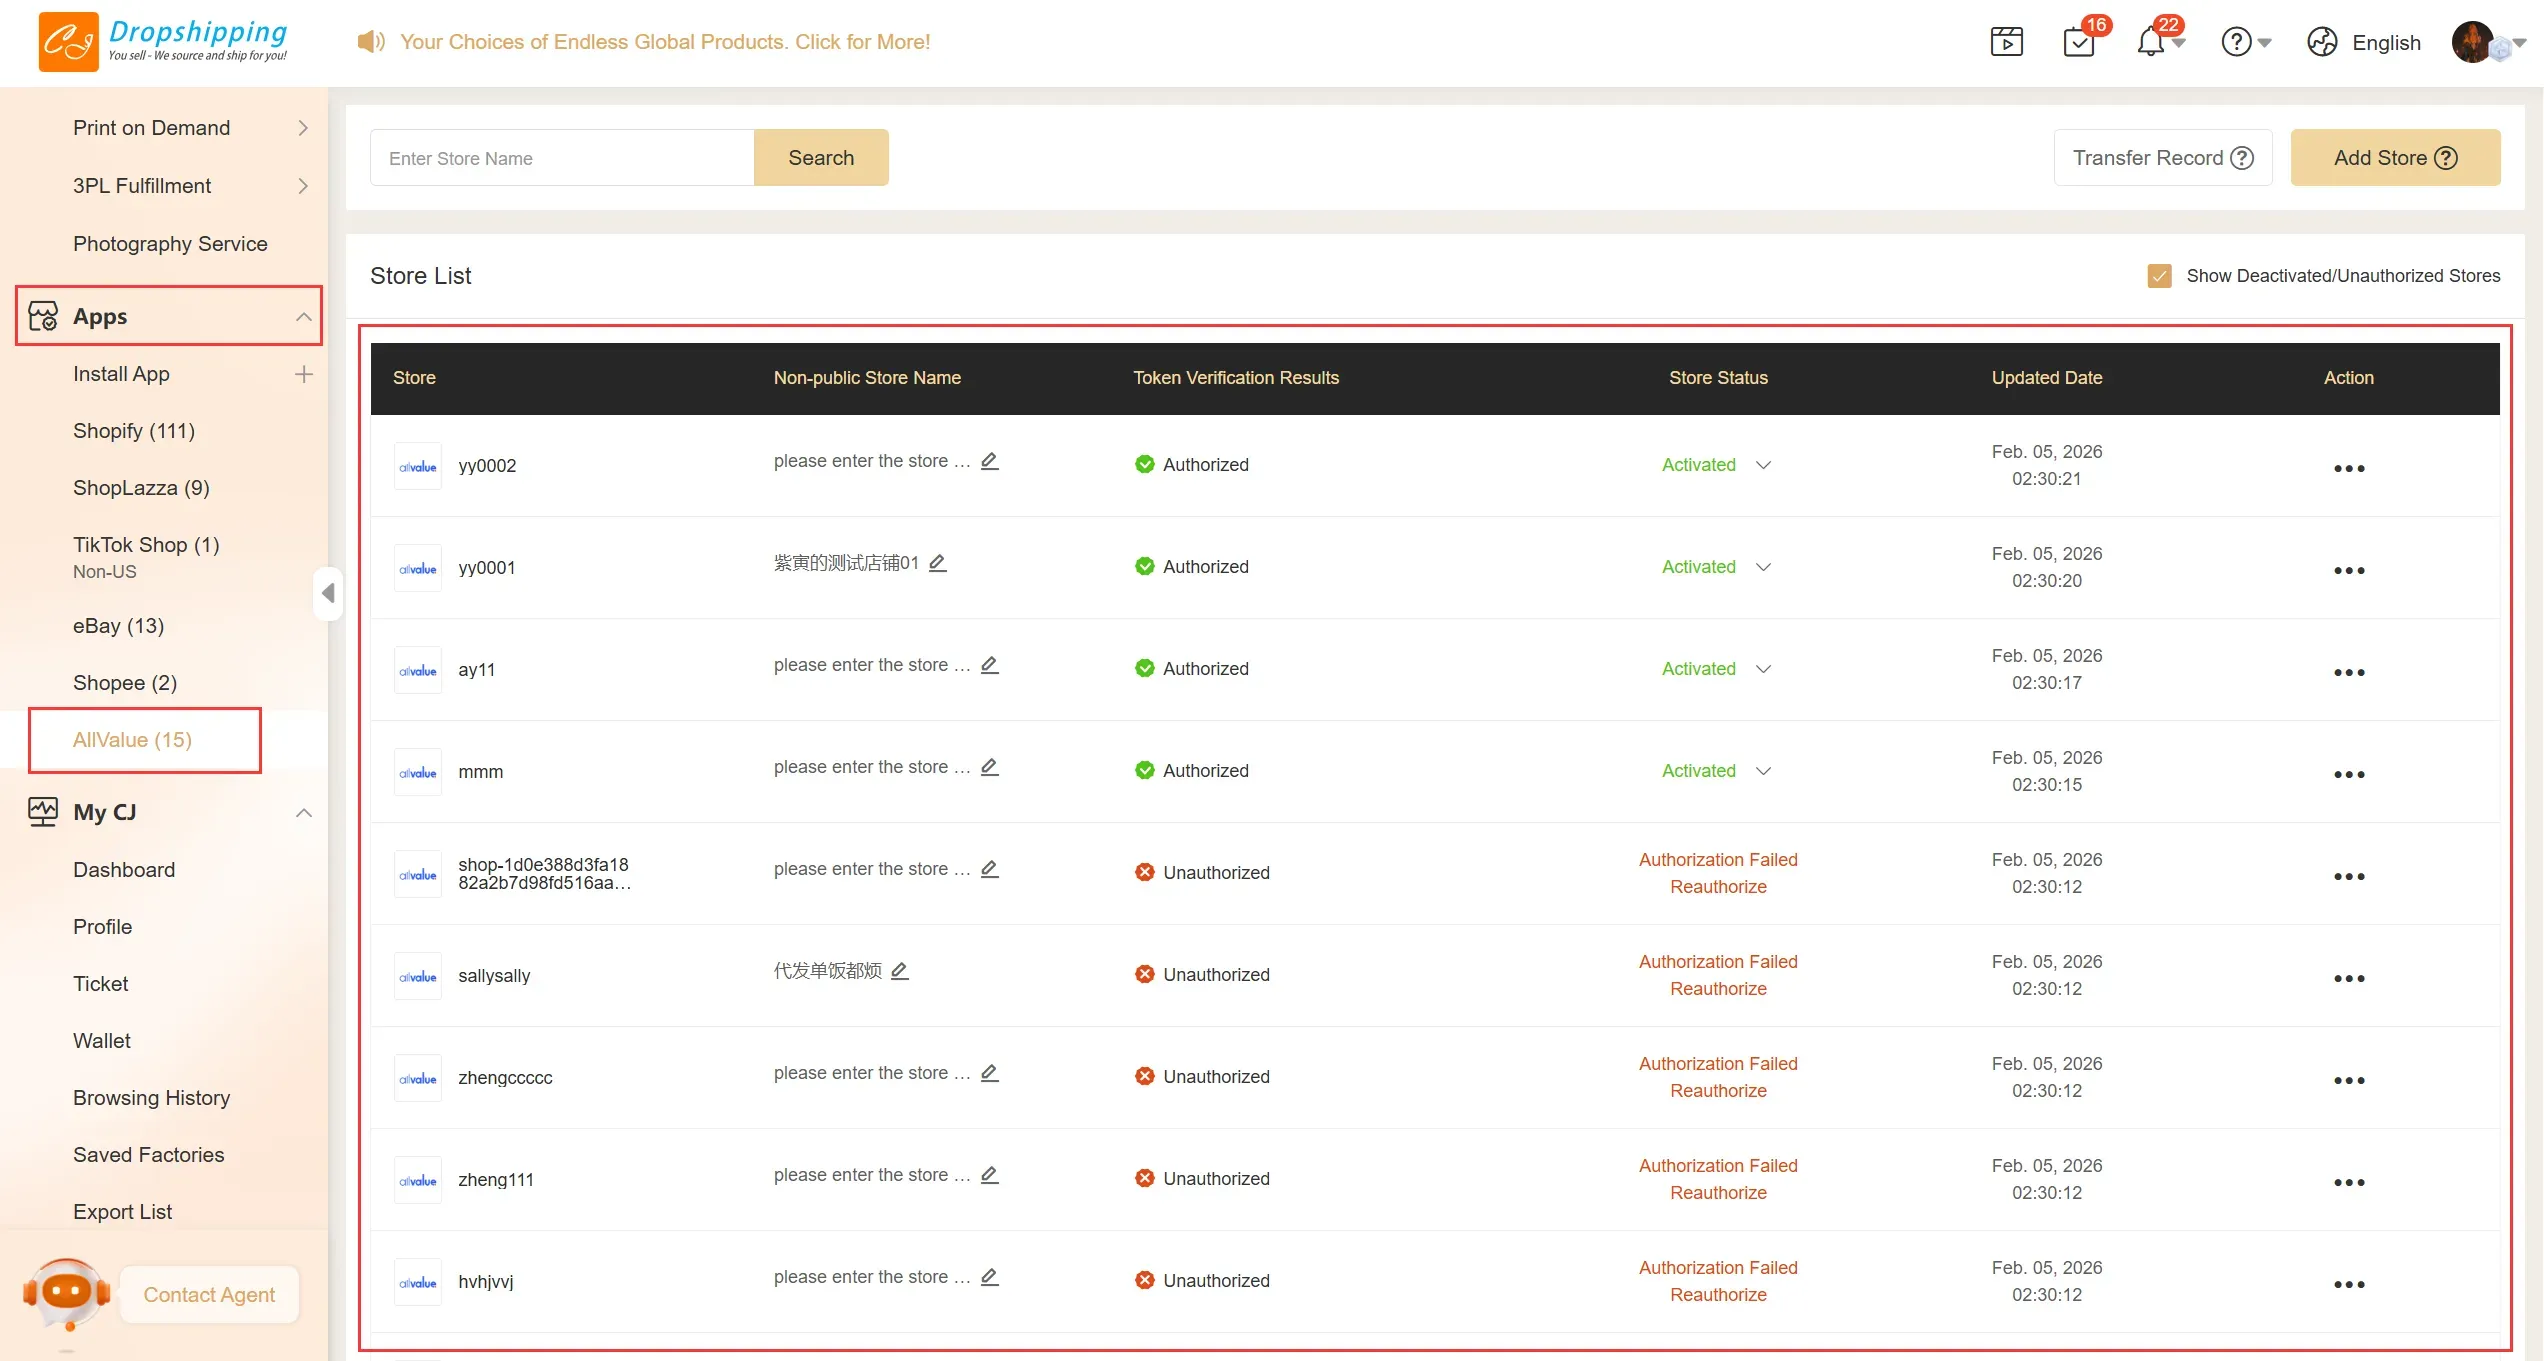Collapse the sidebar with arrow handle
This screenshot has height=1361, width=2544.
coord(328,593)
